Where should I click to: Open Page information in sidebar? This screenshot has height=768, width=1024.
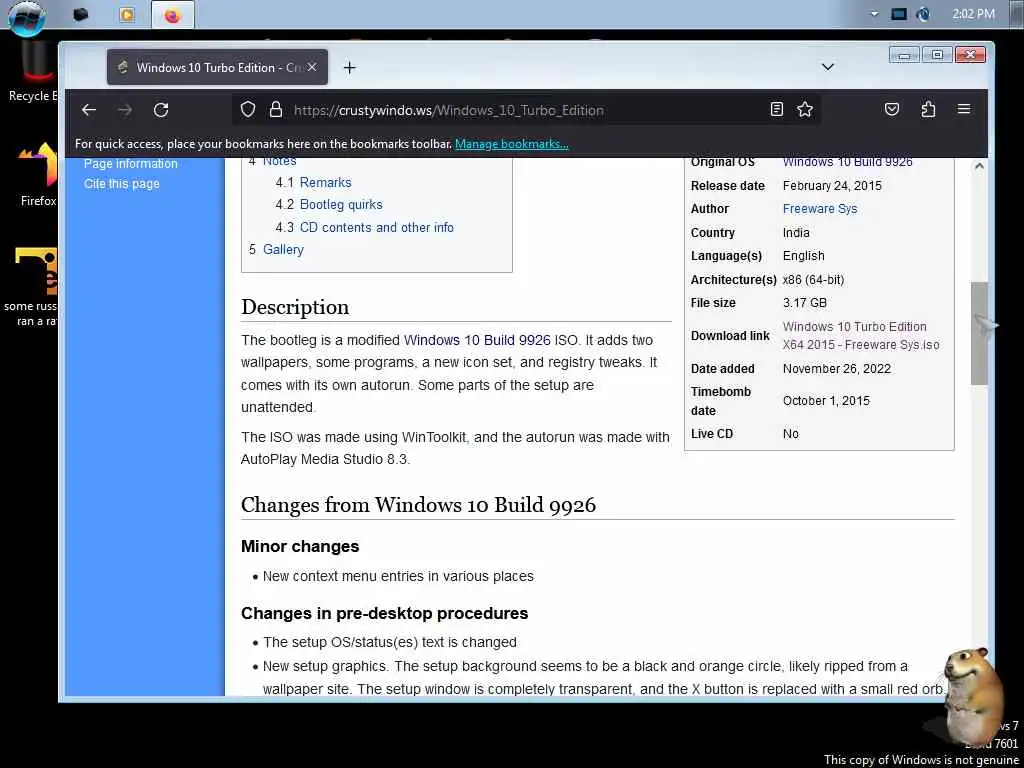131,163
